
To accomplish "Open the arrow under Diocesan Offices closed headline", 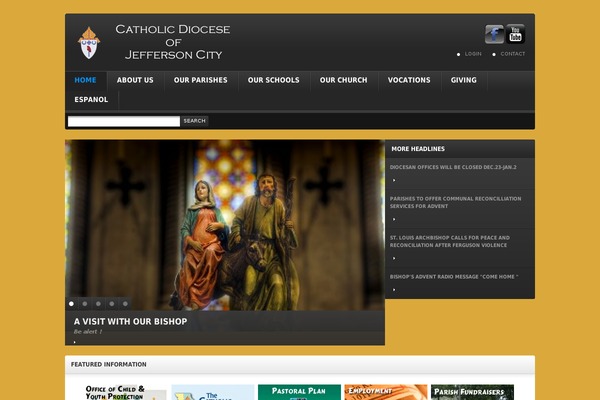I will click(x=394, y=180).
